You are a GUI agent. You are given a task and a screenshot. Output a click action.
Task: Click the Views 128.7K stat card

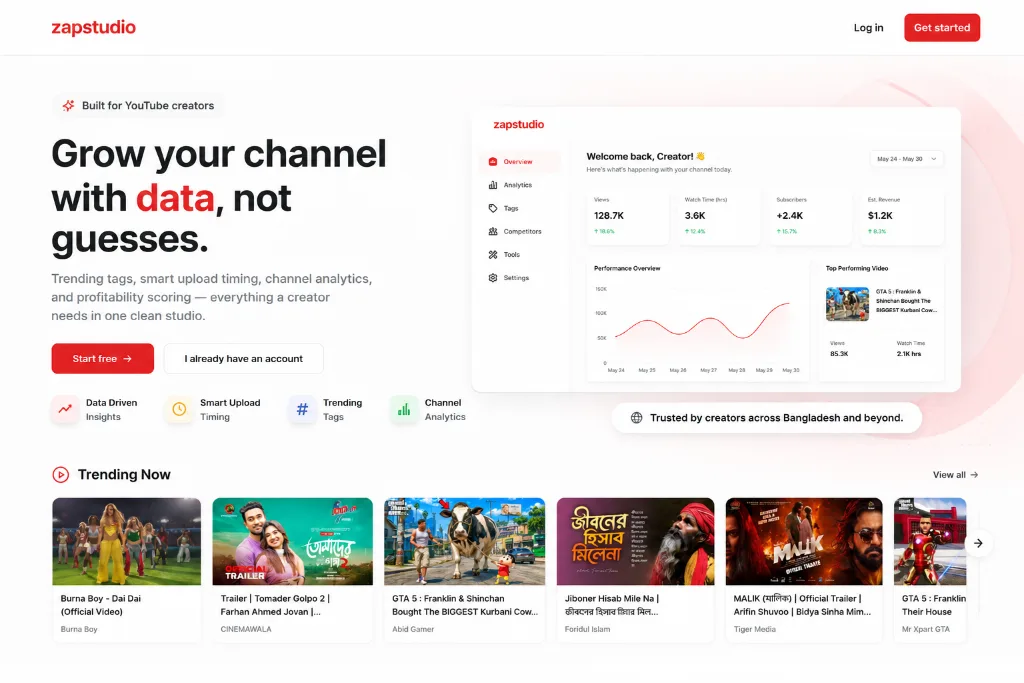click(628, 217)
